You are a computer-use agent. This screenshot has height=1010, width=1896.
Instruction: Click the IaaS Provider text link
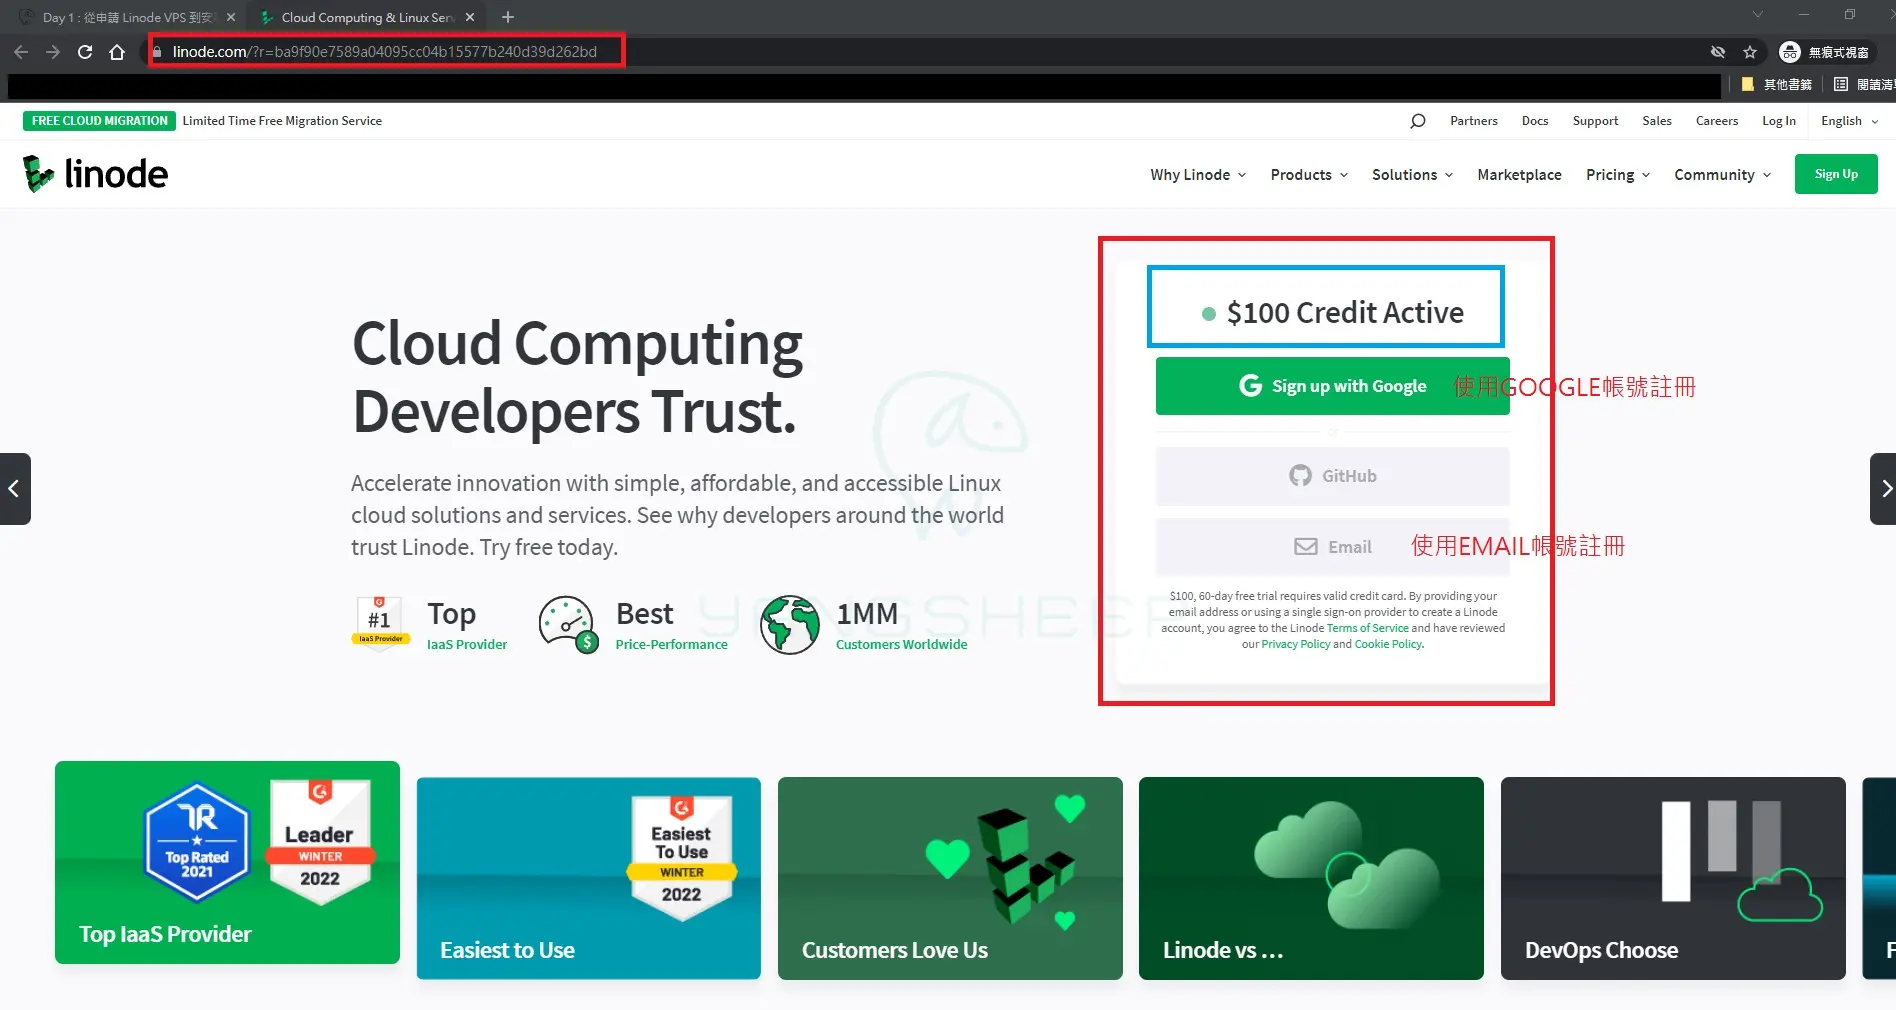coord(467,645)
